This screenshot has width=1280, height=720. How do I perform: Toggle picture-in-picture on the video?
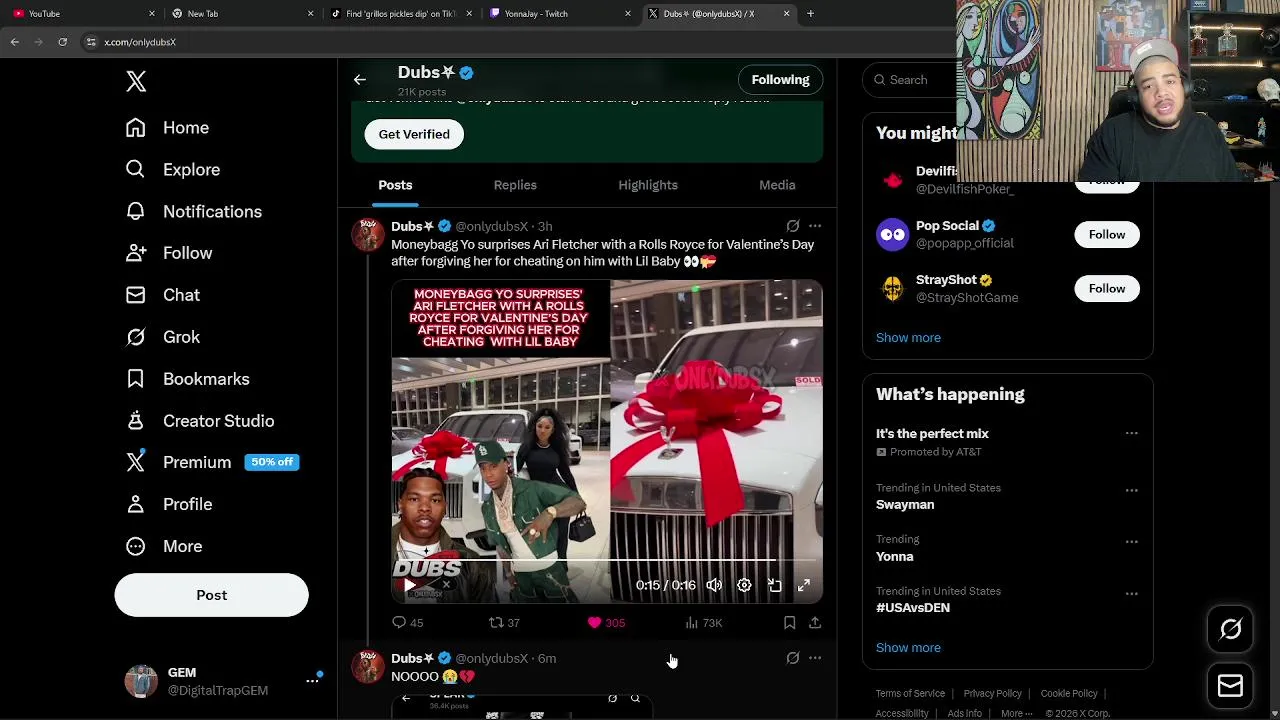point(774,586)
